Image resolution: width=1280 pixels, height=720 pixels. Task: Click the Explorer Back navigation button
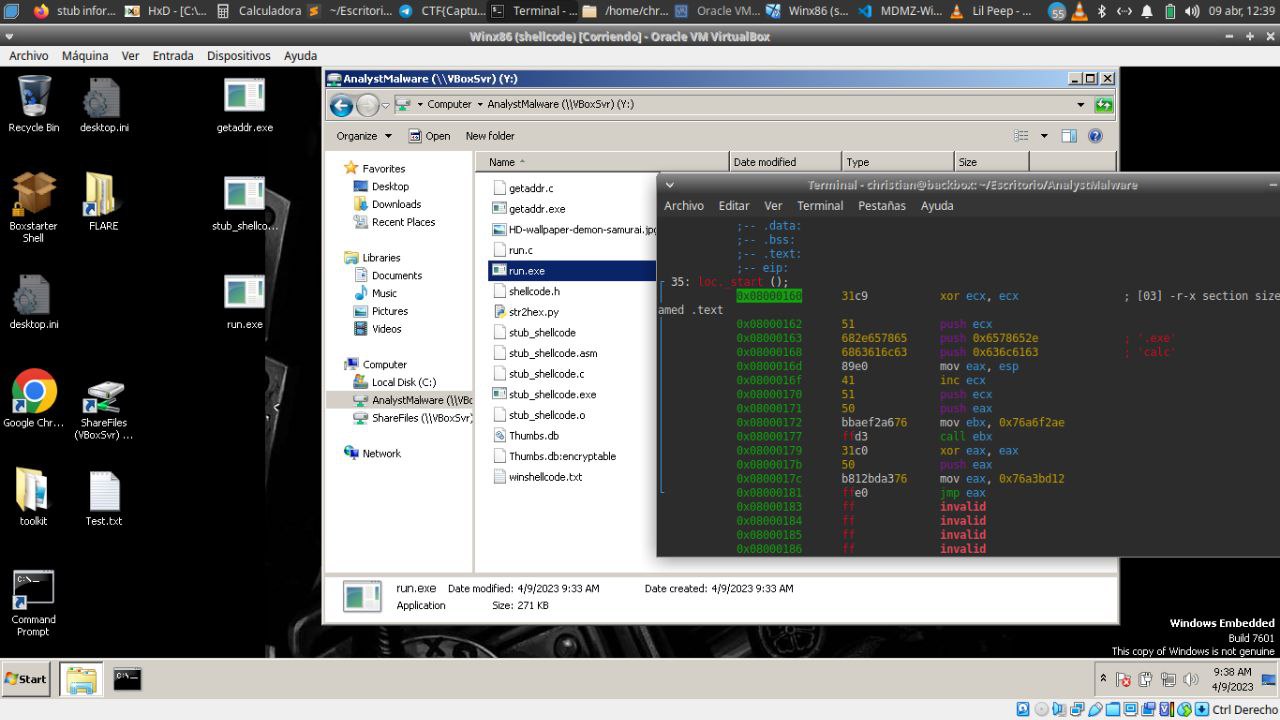(341, 105)
